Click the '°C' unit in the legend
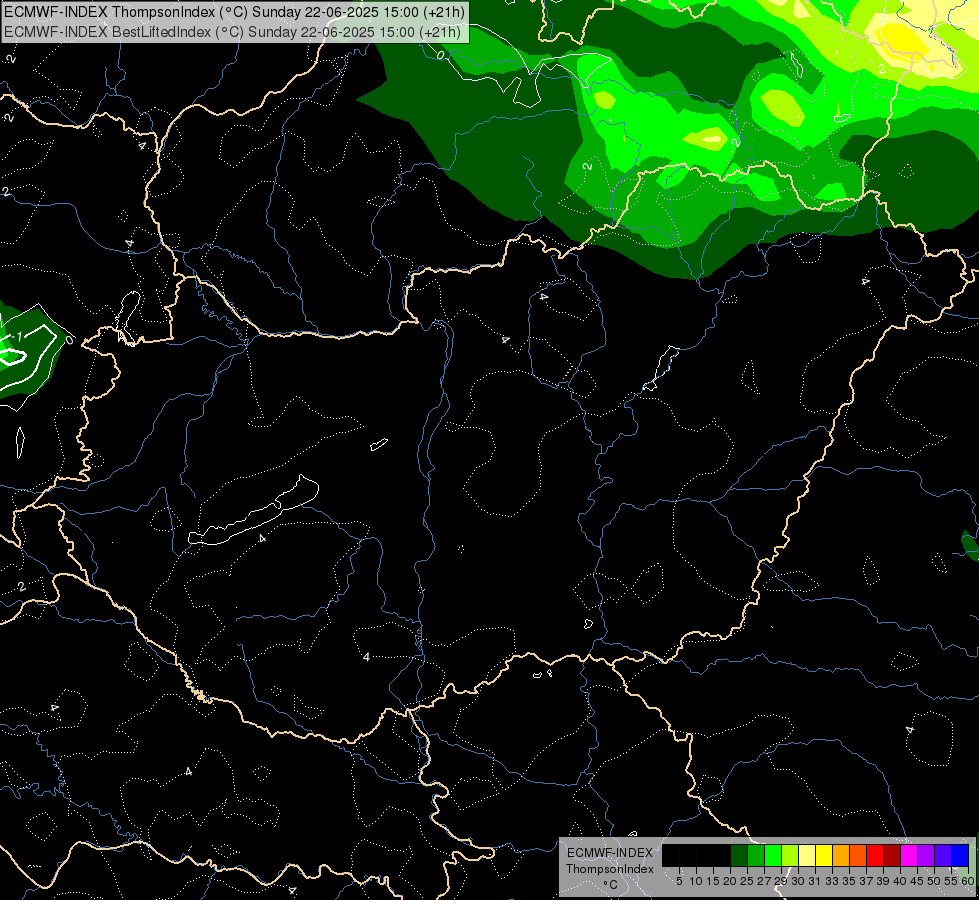 point(611,885)
